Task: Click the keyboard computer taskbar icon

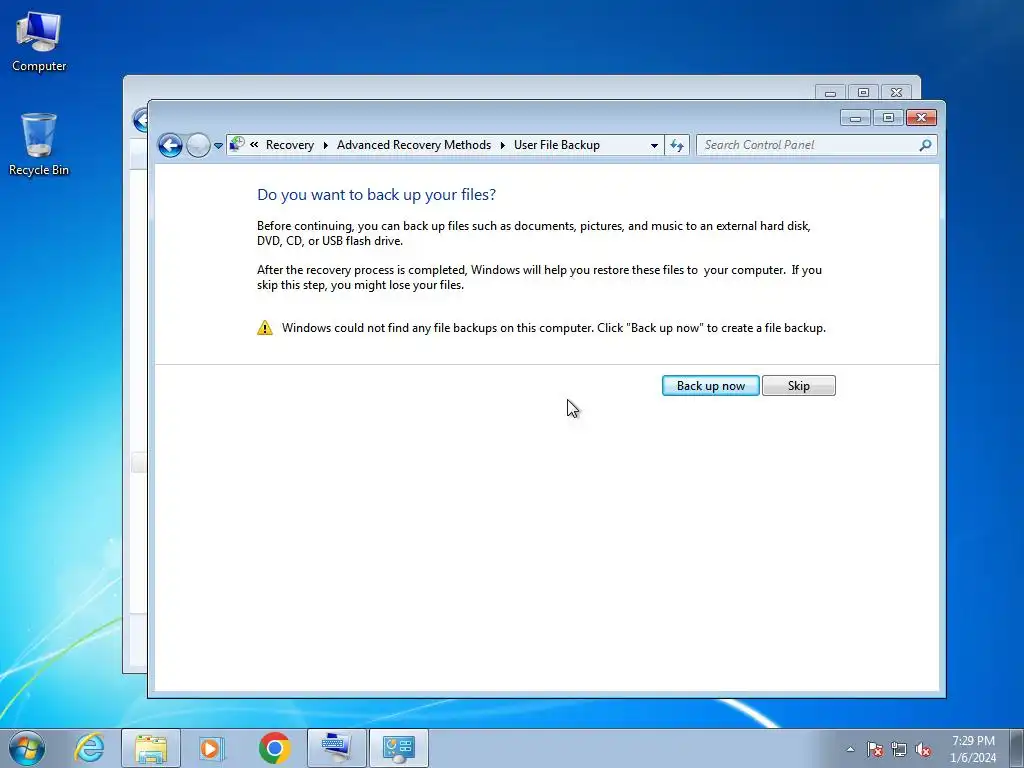Action: pyautogui.click(x=336, y=748)
